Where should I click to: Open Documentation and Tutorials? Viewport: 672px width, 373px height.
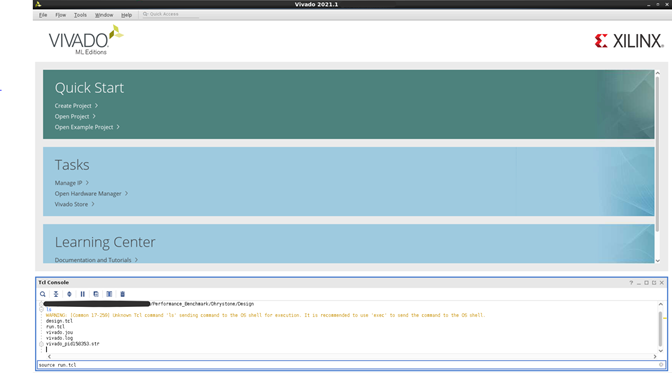tap(96, 260)
